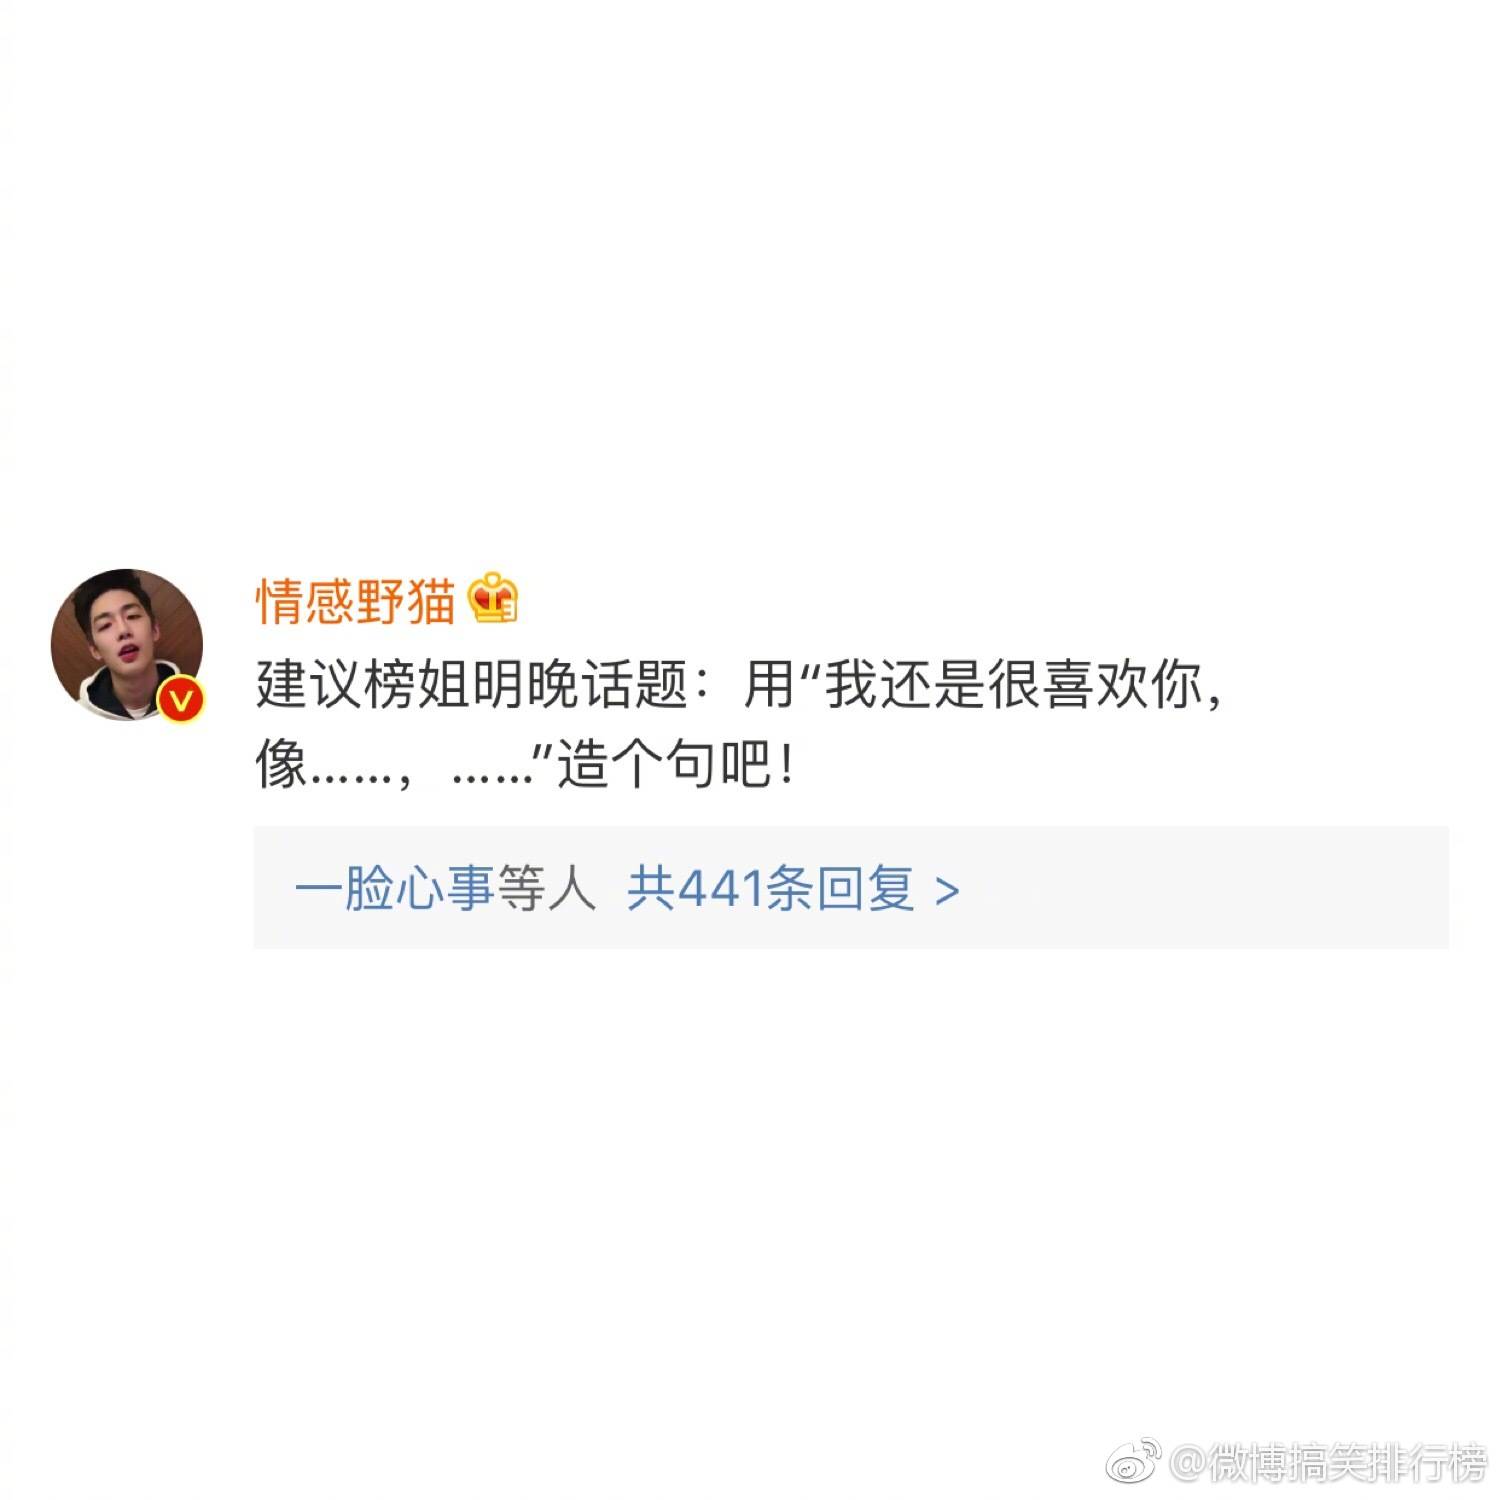1500x1500 pixels.
Task: Open the @微博搞笑排行榜 watermark text
Action: 1328,1465
